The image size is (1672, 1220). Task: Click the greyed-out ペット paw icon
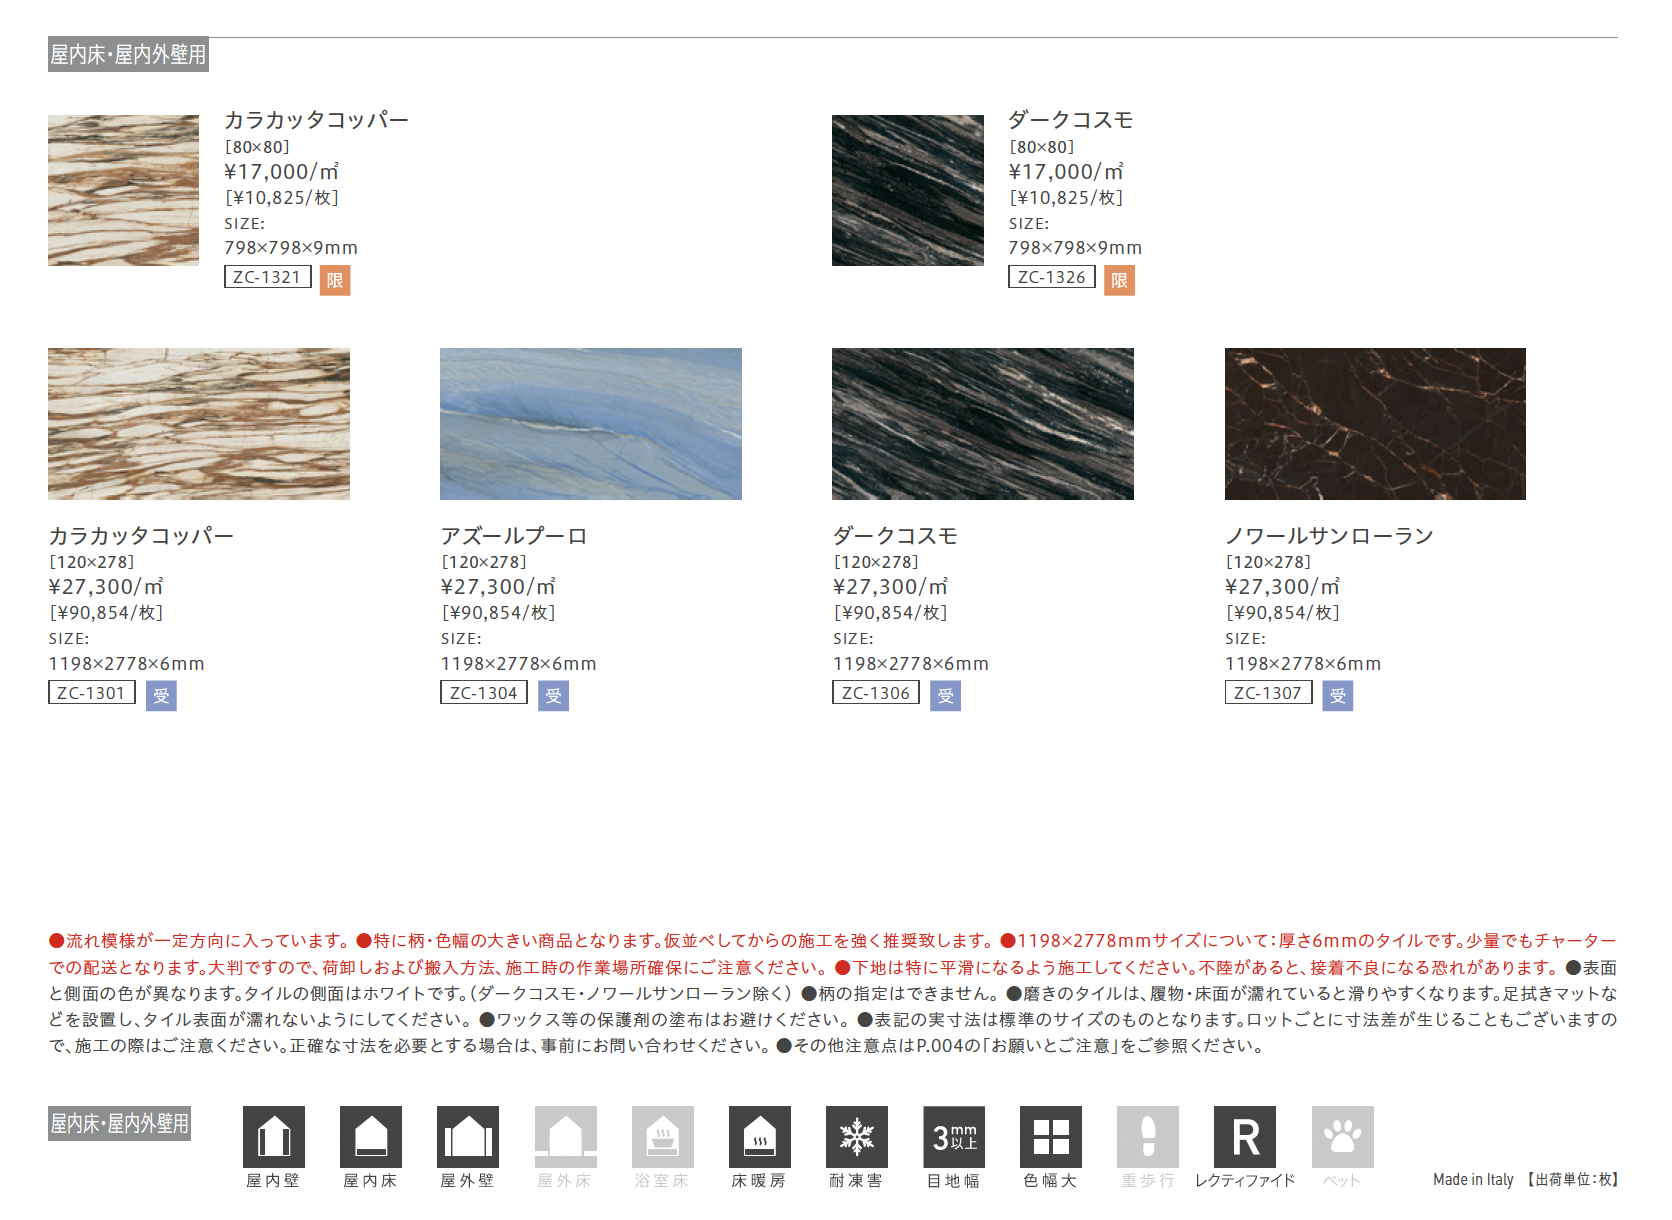pyautogui.click(x=1342, y=1136)
